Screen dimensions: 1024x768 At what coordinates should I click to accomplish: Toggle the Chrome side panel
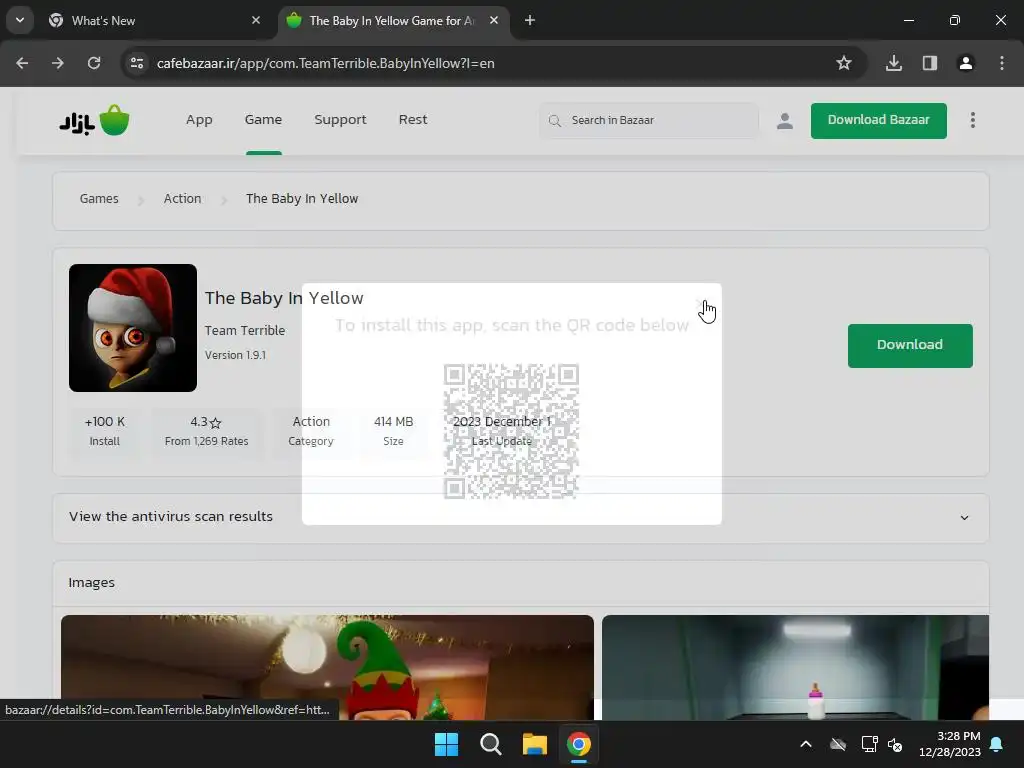(930, 63)
